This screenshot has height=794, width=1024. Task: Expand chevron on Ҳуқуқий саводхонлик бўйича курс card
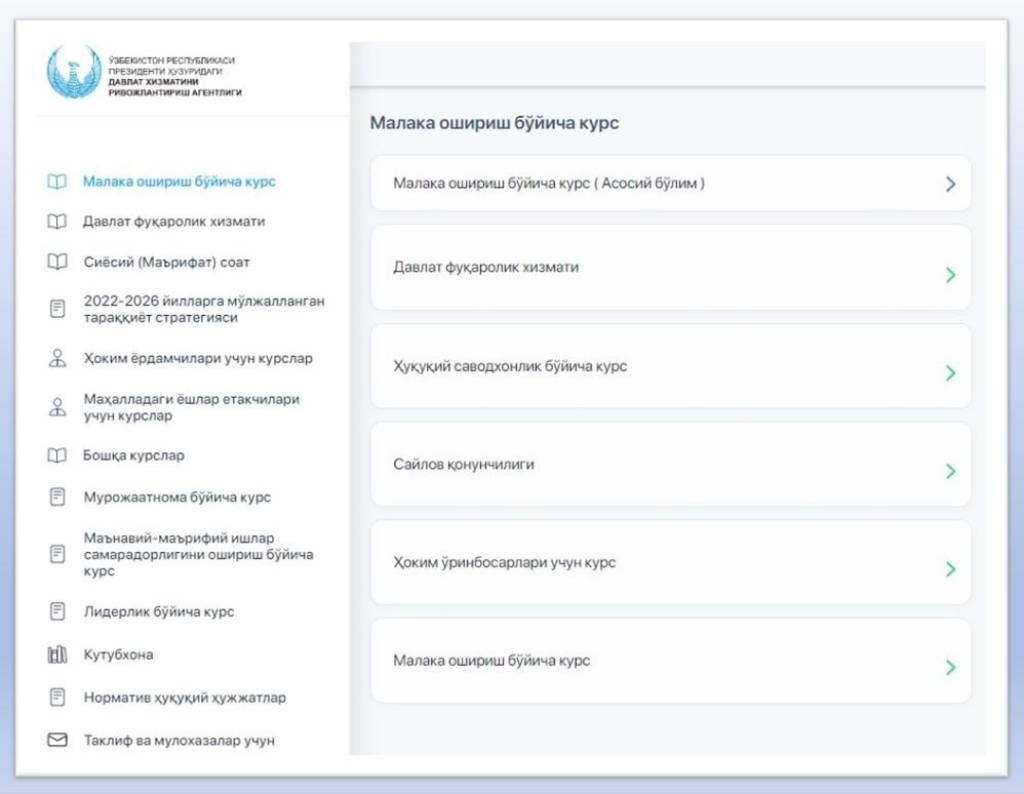click(x=950, y=373)
